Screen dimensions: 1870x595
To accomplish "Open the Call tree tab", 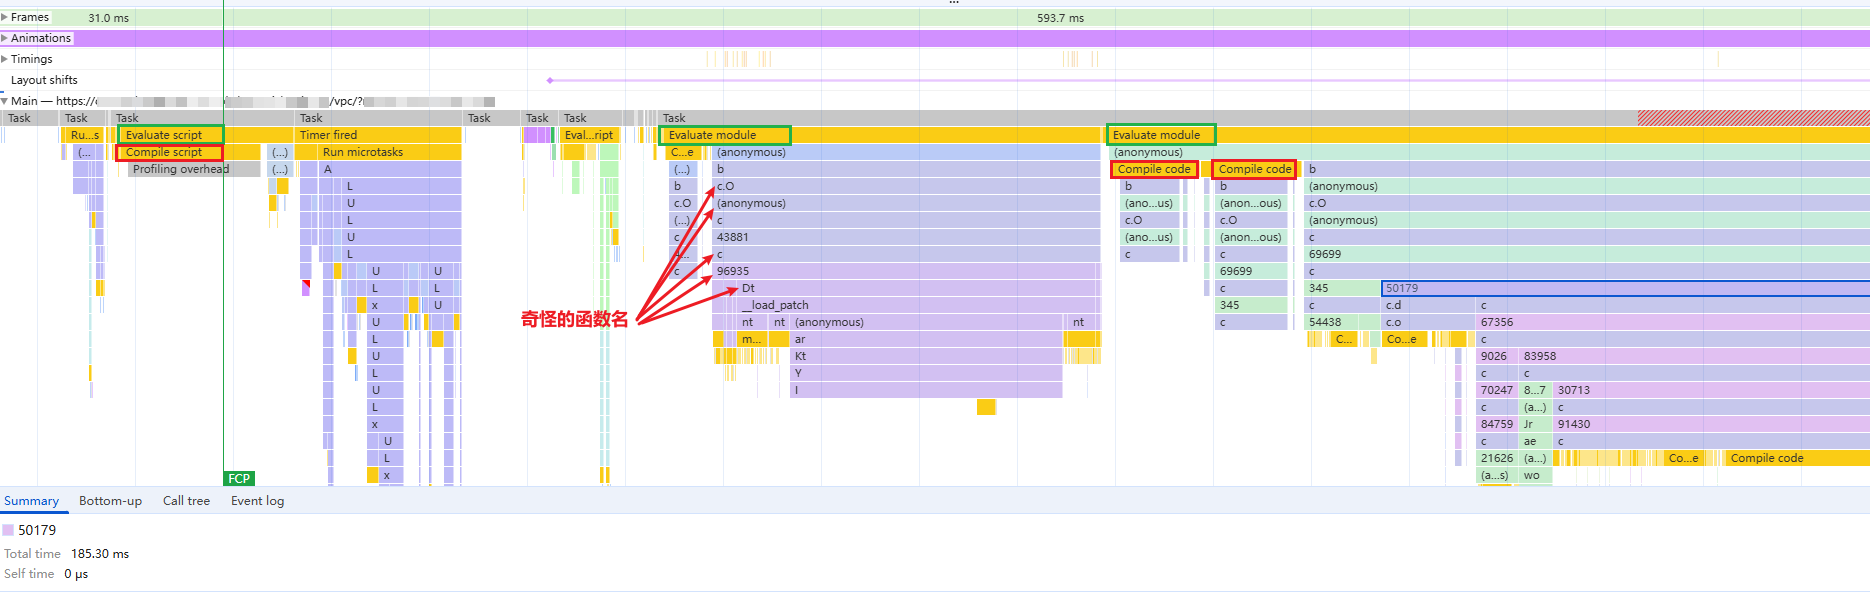I will click(x=186, y=501).
